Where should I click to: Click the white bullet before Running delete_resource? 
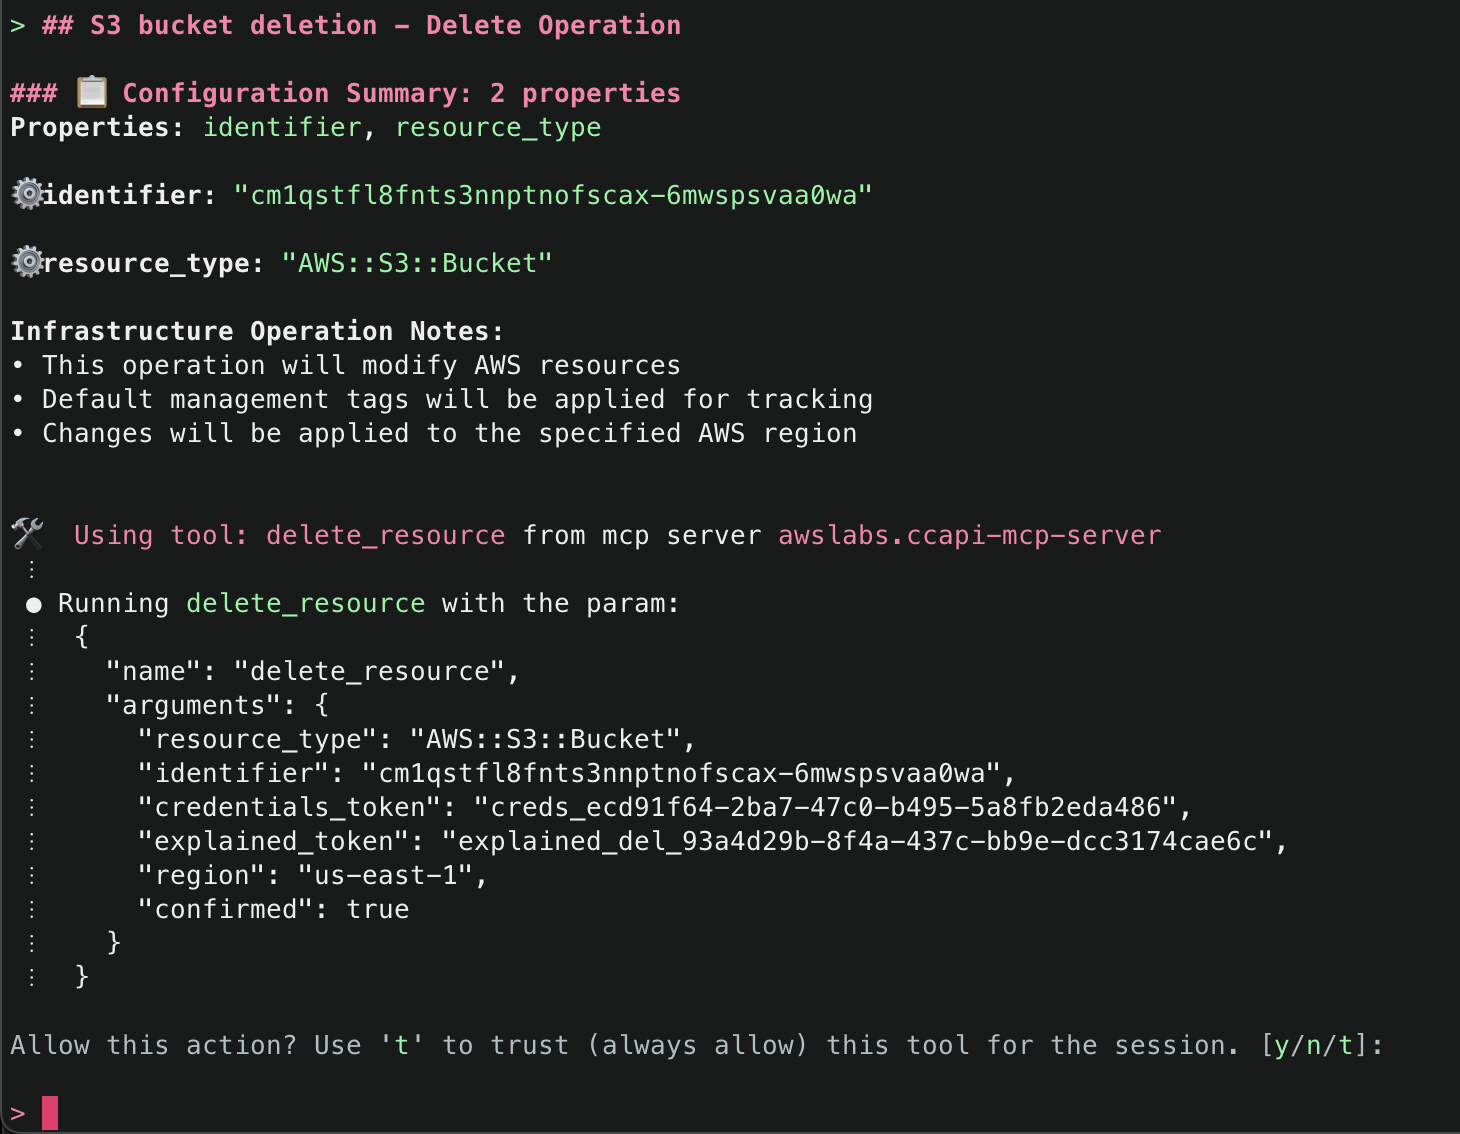(34, 604)
